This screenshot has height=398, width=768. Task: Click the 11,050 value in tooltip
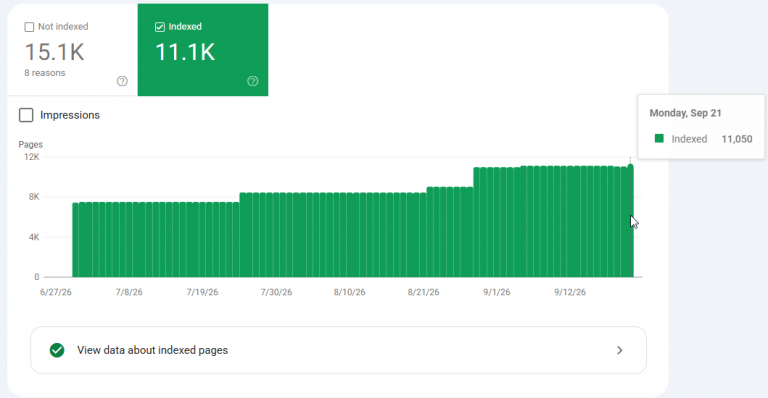point(737,139)
